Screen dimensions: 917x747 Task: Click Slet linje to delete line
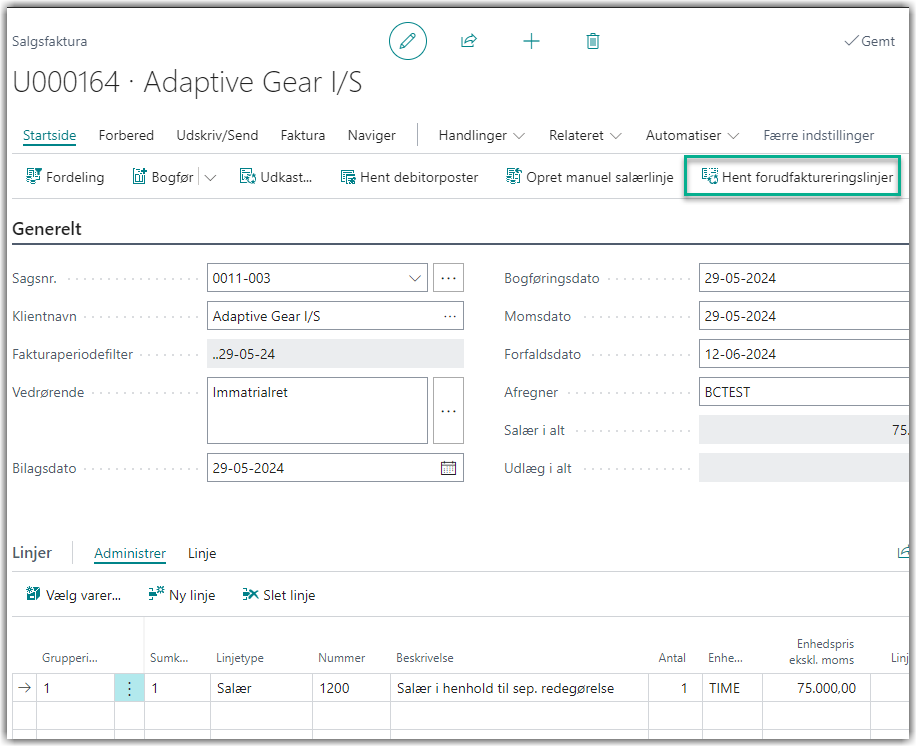(279, 595)
